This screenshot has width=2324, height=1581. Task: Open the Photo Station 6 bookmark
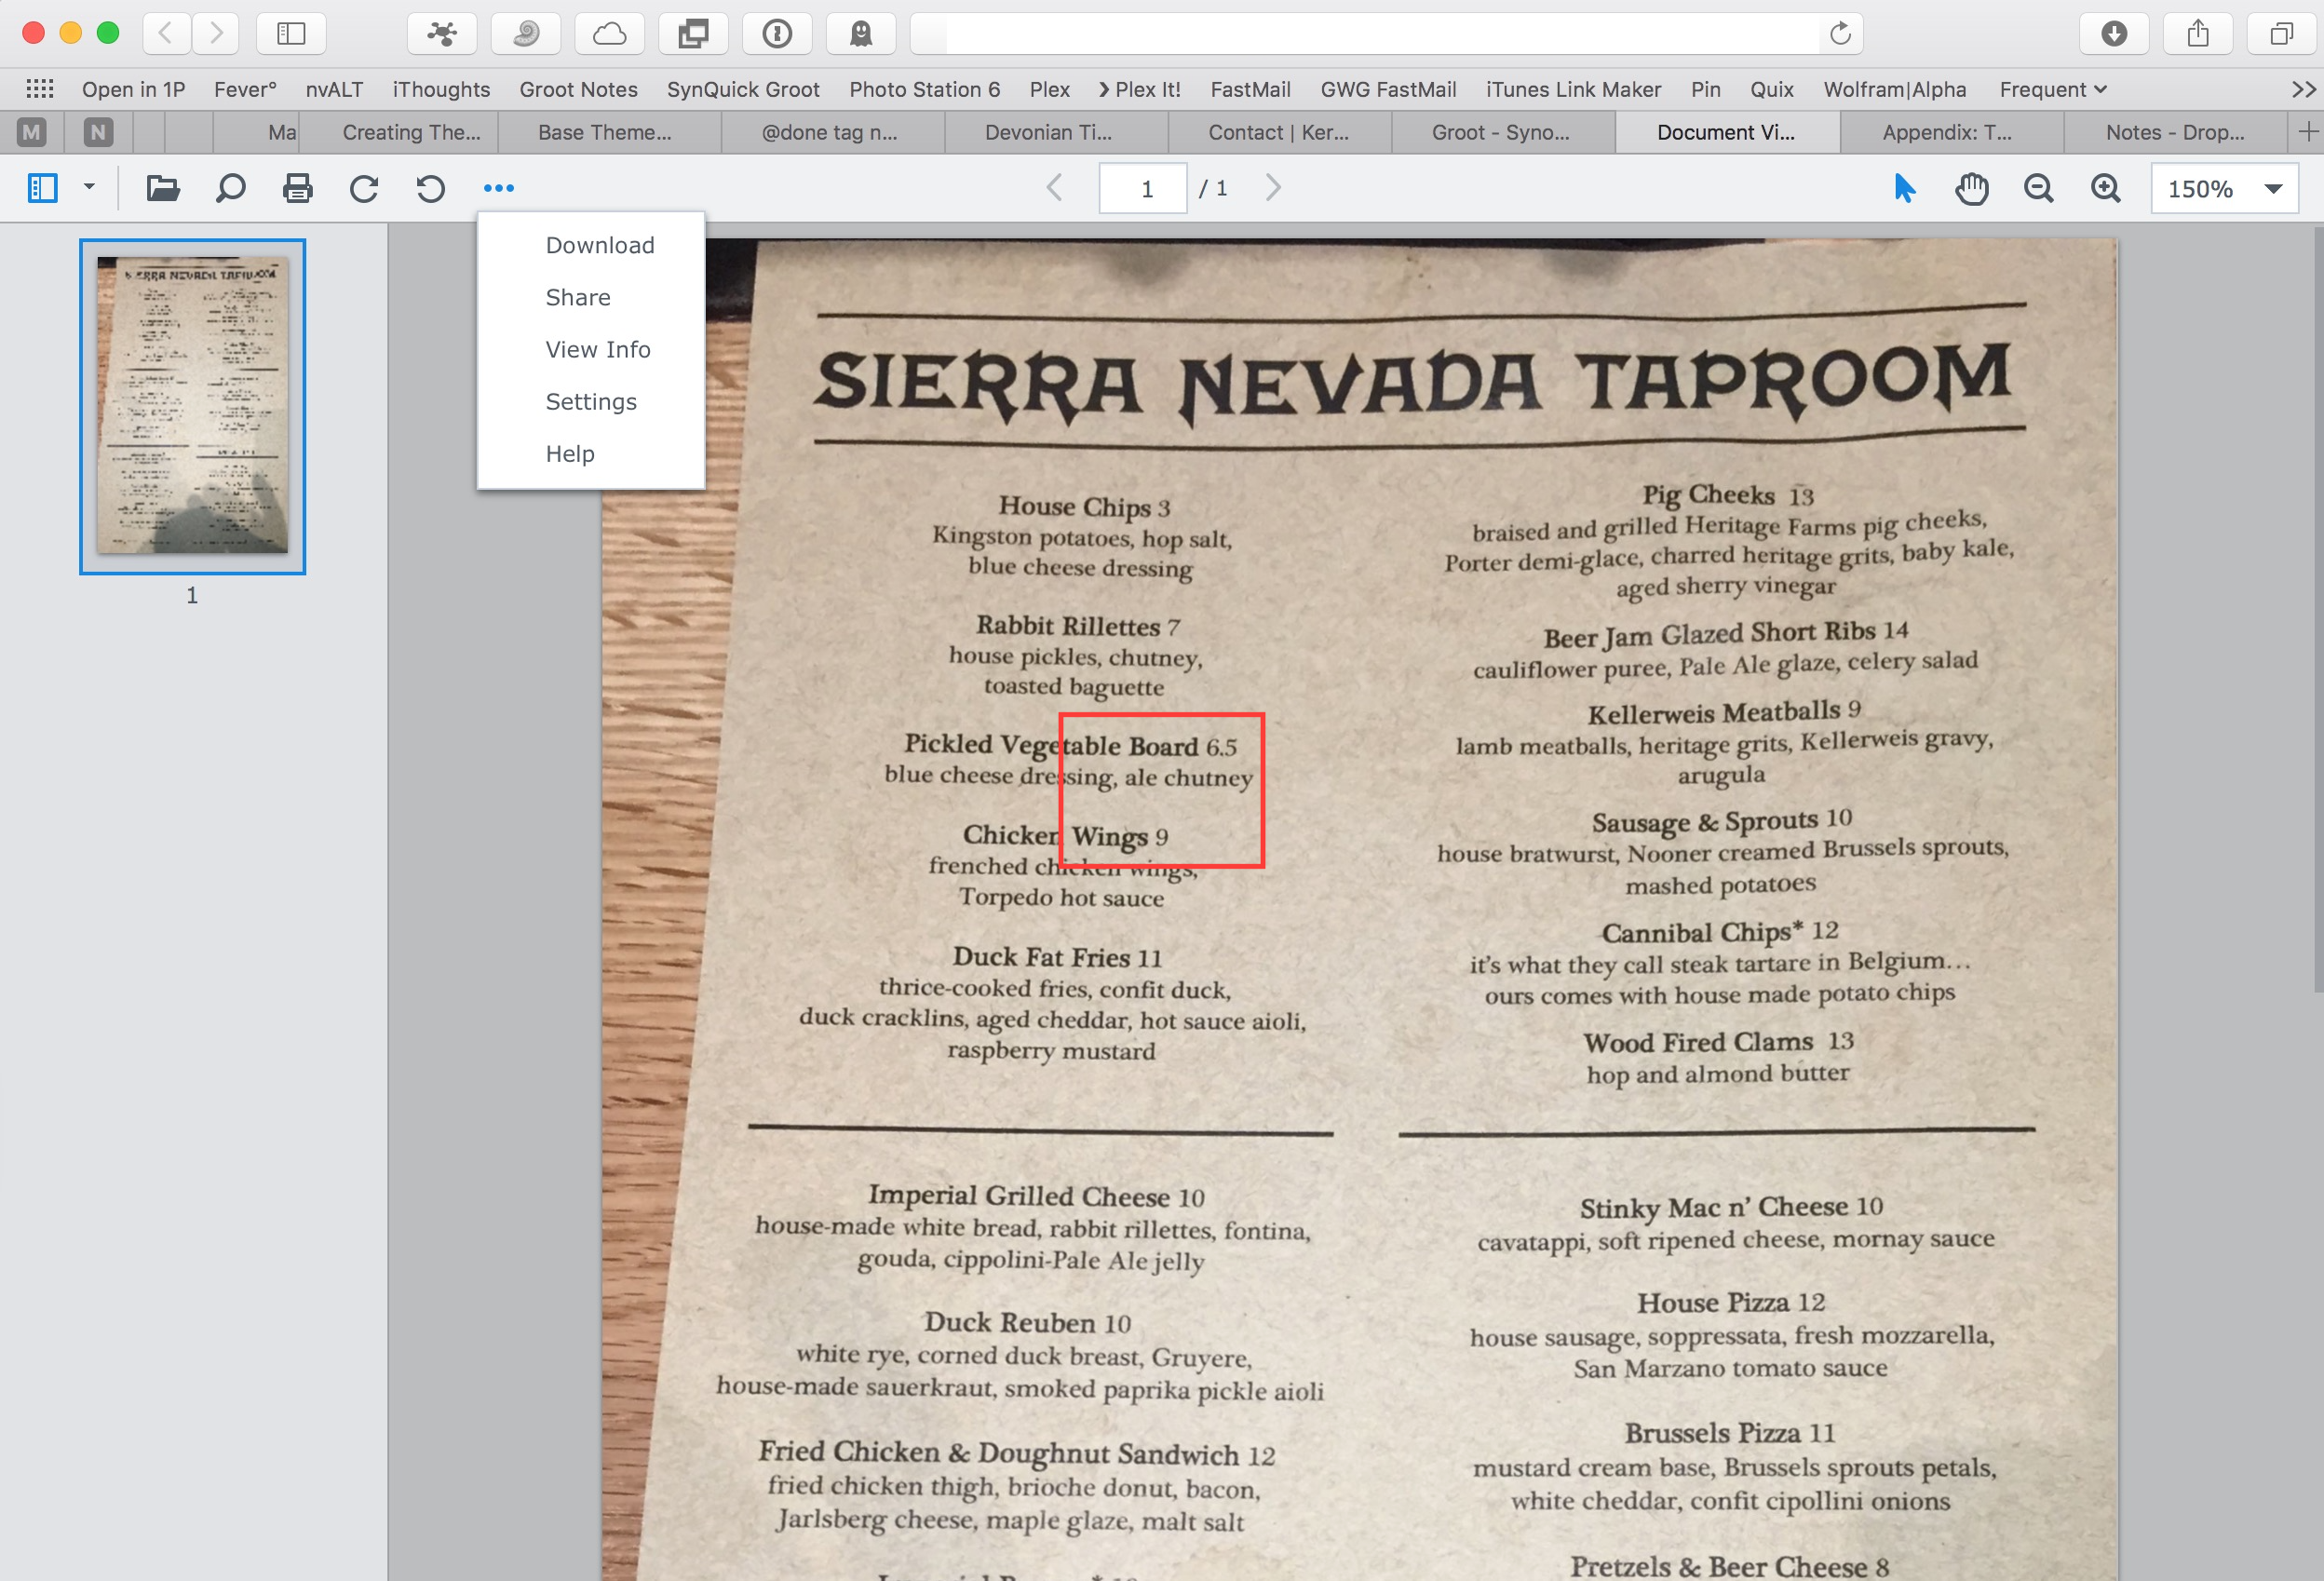[x=924, y=89]
